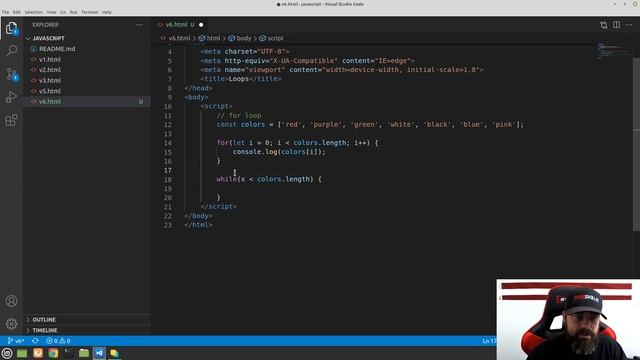Open the Run menu
The image size is (640, 360).
(73, 12)
